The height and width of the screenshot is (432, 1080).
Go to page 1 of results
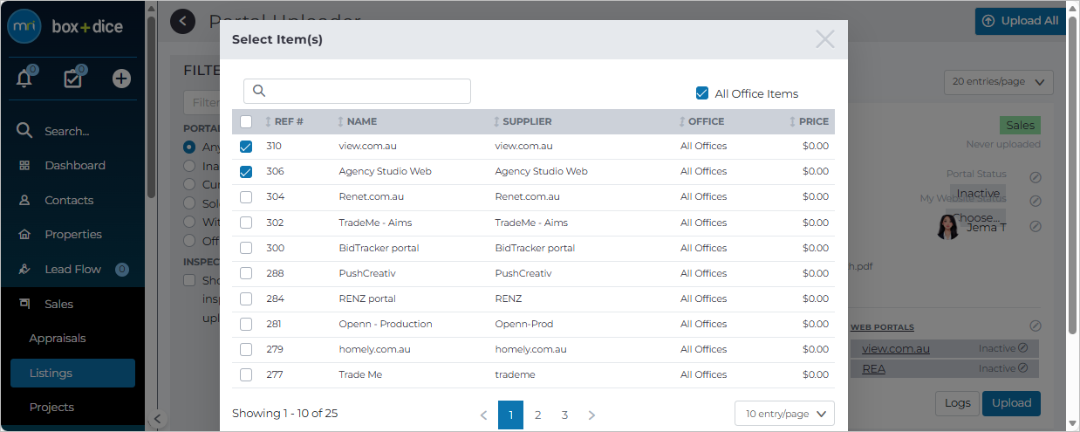(x=510, y=415)
